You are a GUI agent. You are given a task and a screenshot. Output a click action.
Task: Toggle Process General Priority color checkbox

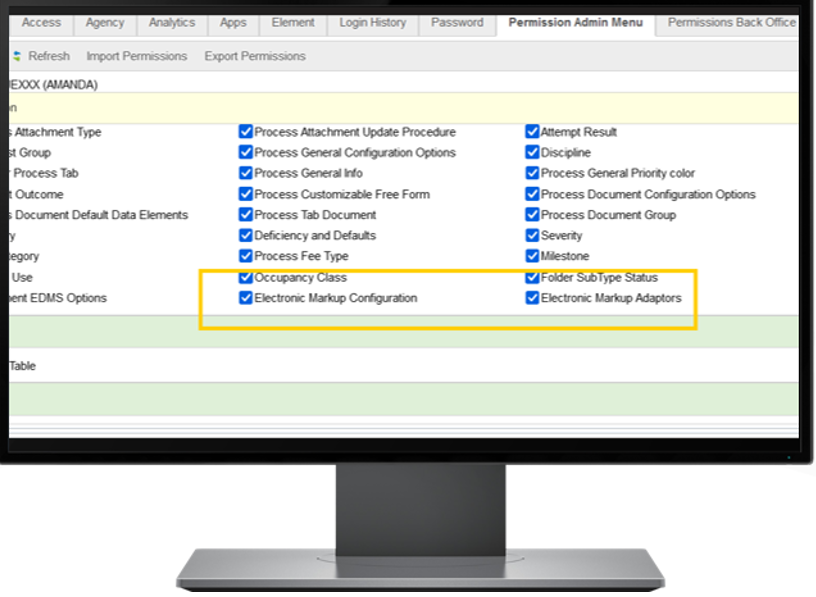click(x=533, y=173)
